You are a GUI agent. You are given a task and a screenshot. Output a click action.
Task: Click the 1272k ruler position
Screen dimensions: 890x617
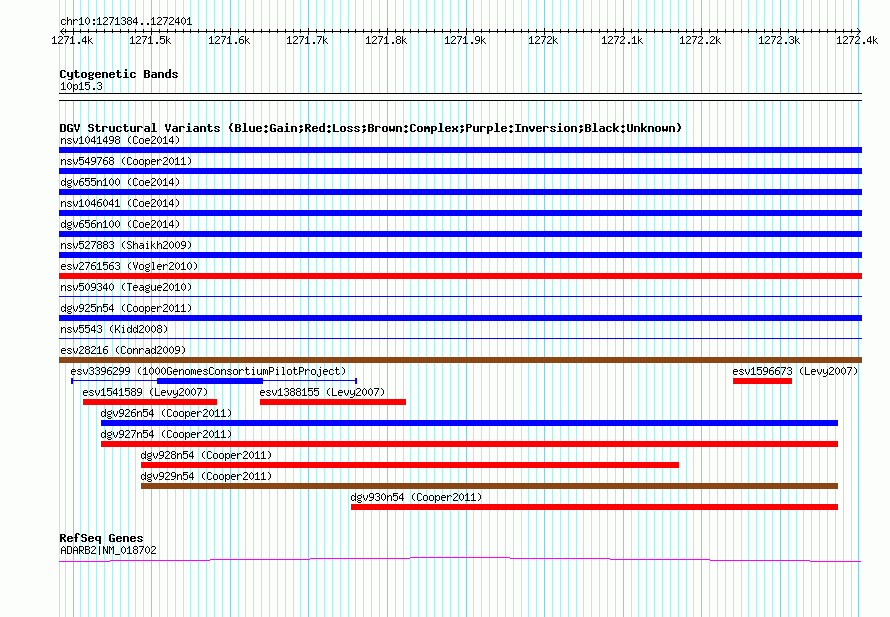pyautogui.click(x=543, y=40)
